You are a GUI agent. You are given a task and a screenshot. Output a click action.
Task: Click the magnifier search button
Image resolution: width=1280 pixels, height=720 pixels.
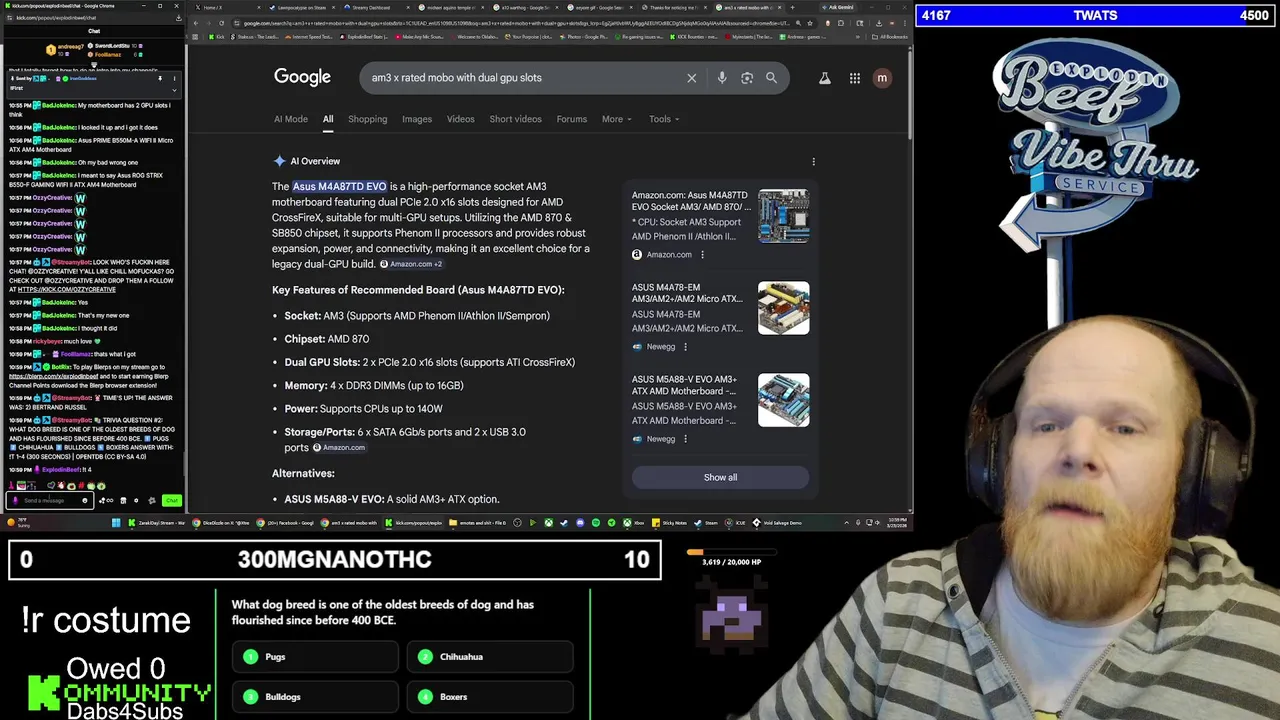tap(771, 78)
